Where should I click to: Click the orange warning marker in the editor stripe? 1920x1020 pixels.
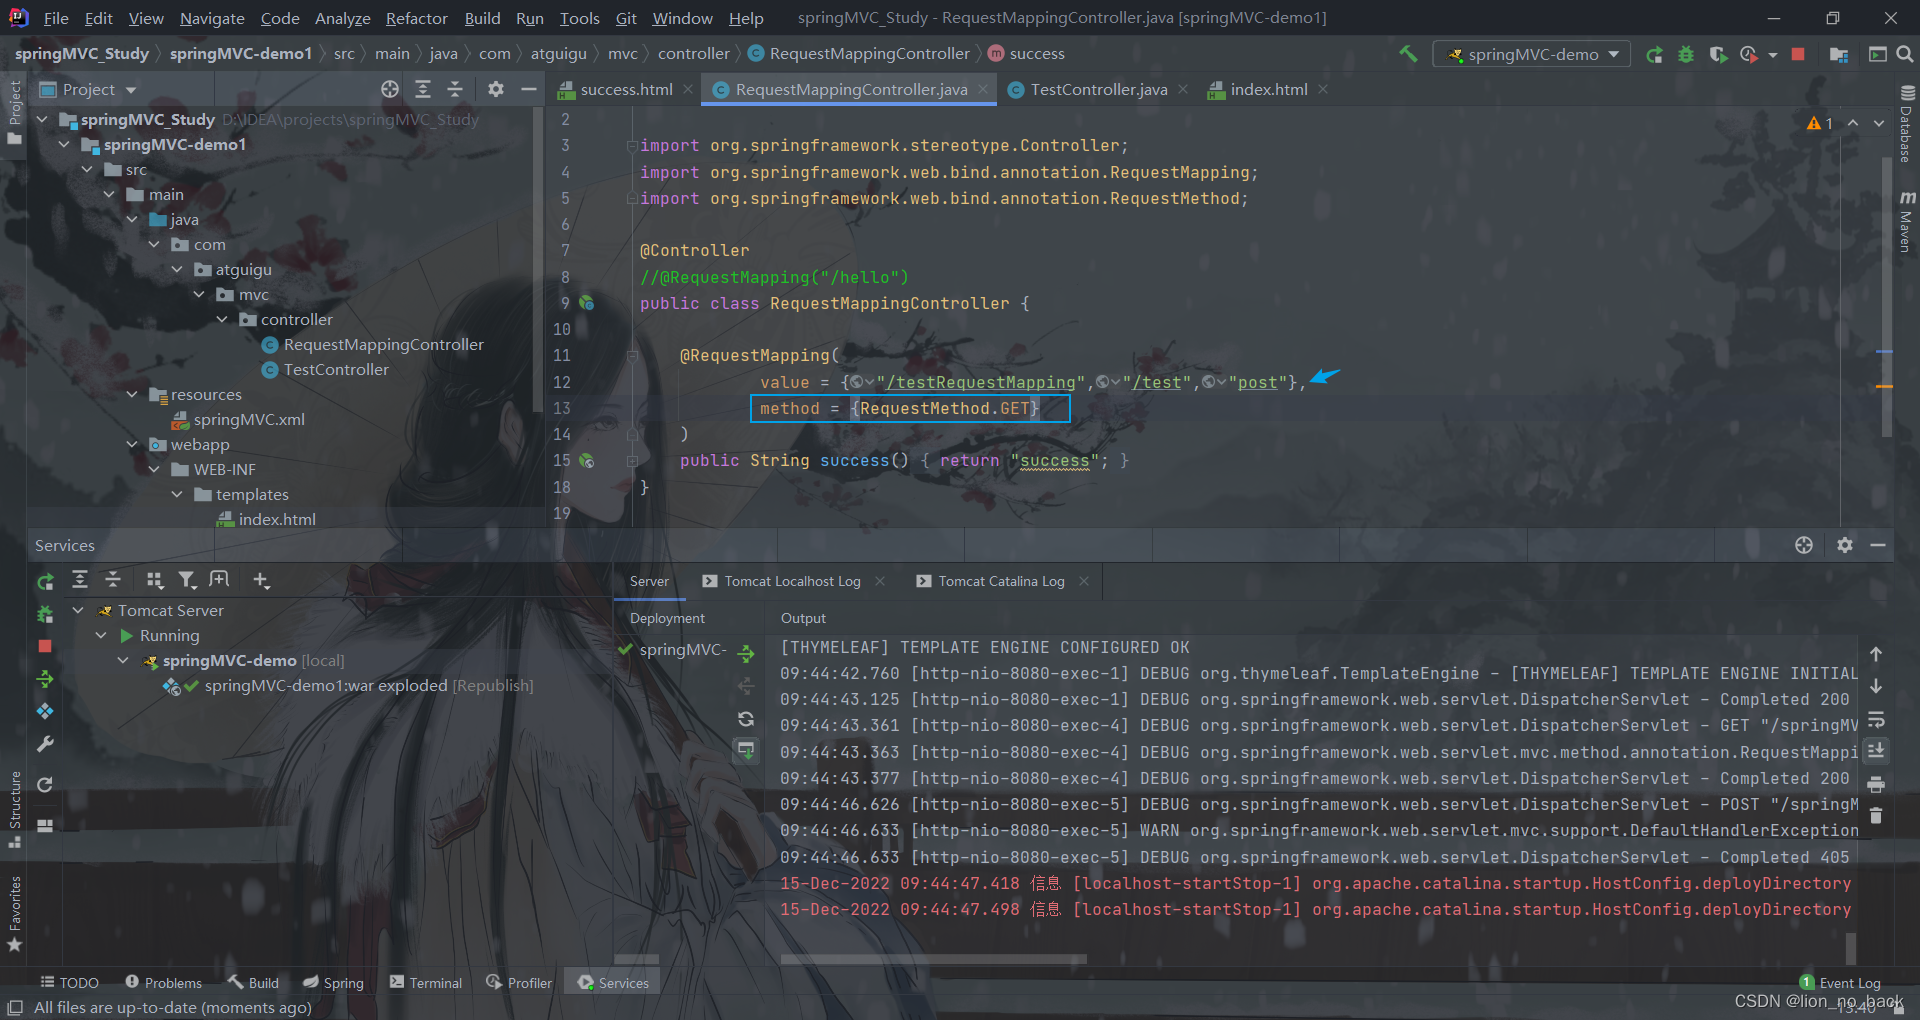(x=1884, y=386)
